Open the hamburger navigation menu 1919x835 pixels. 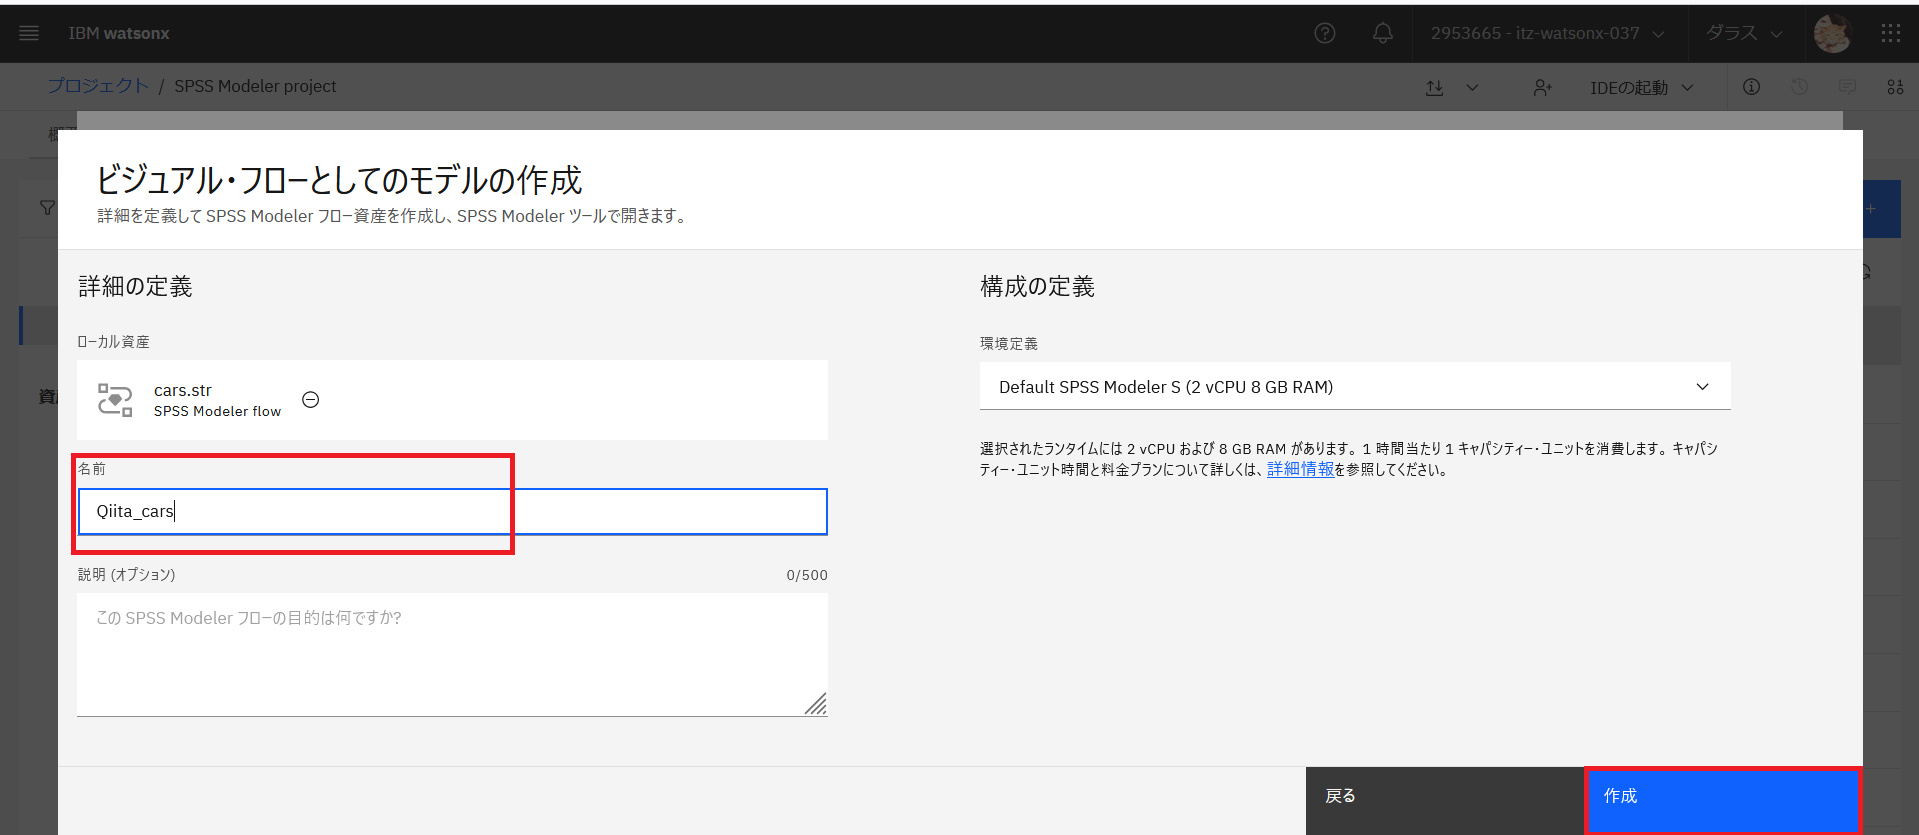[x=29, y=33]
